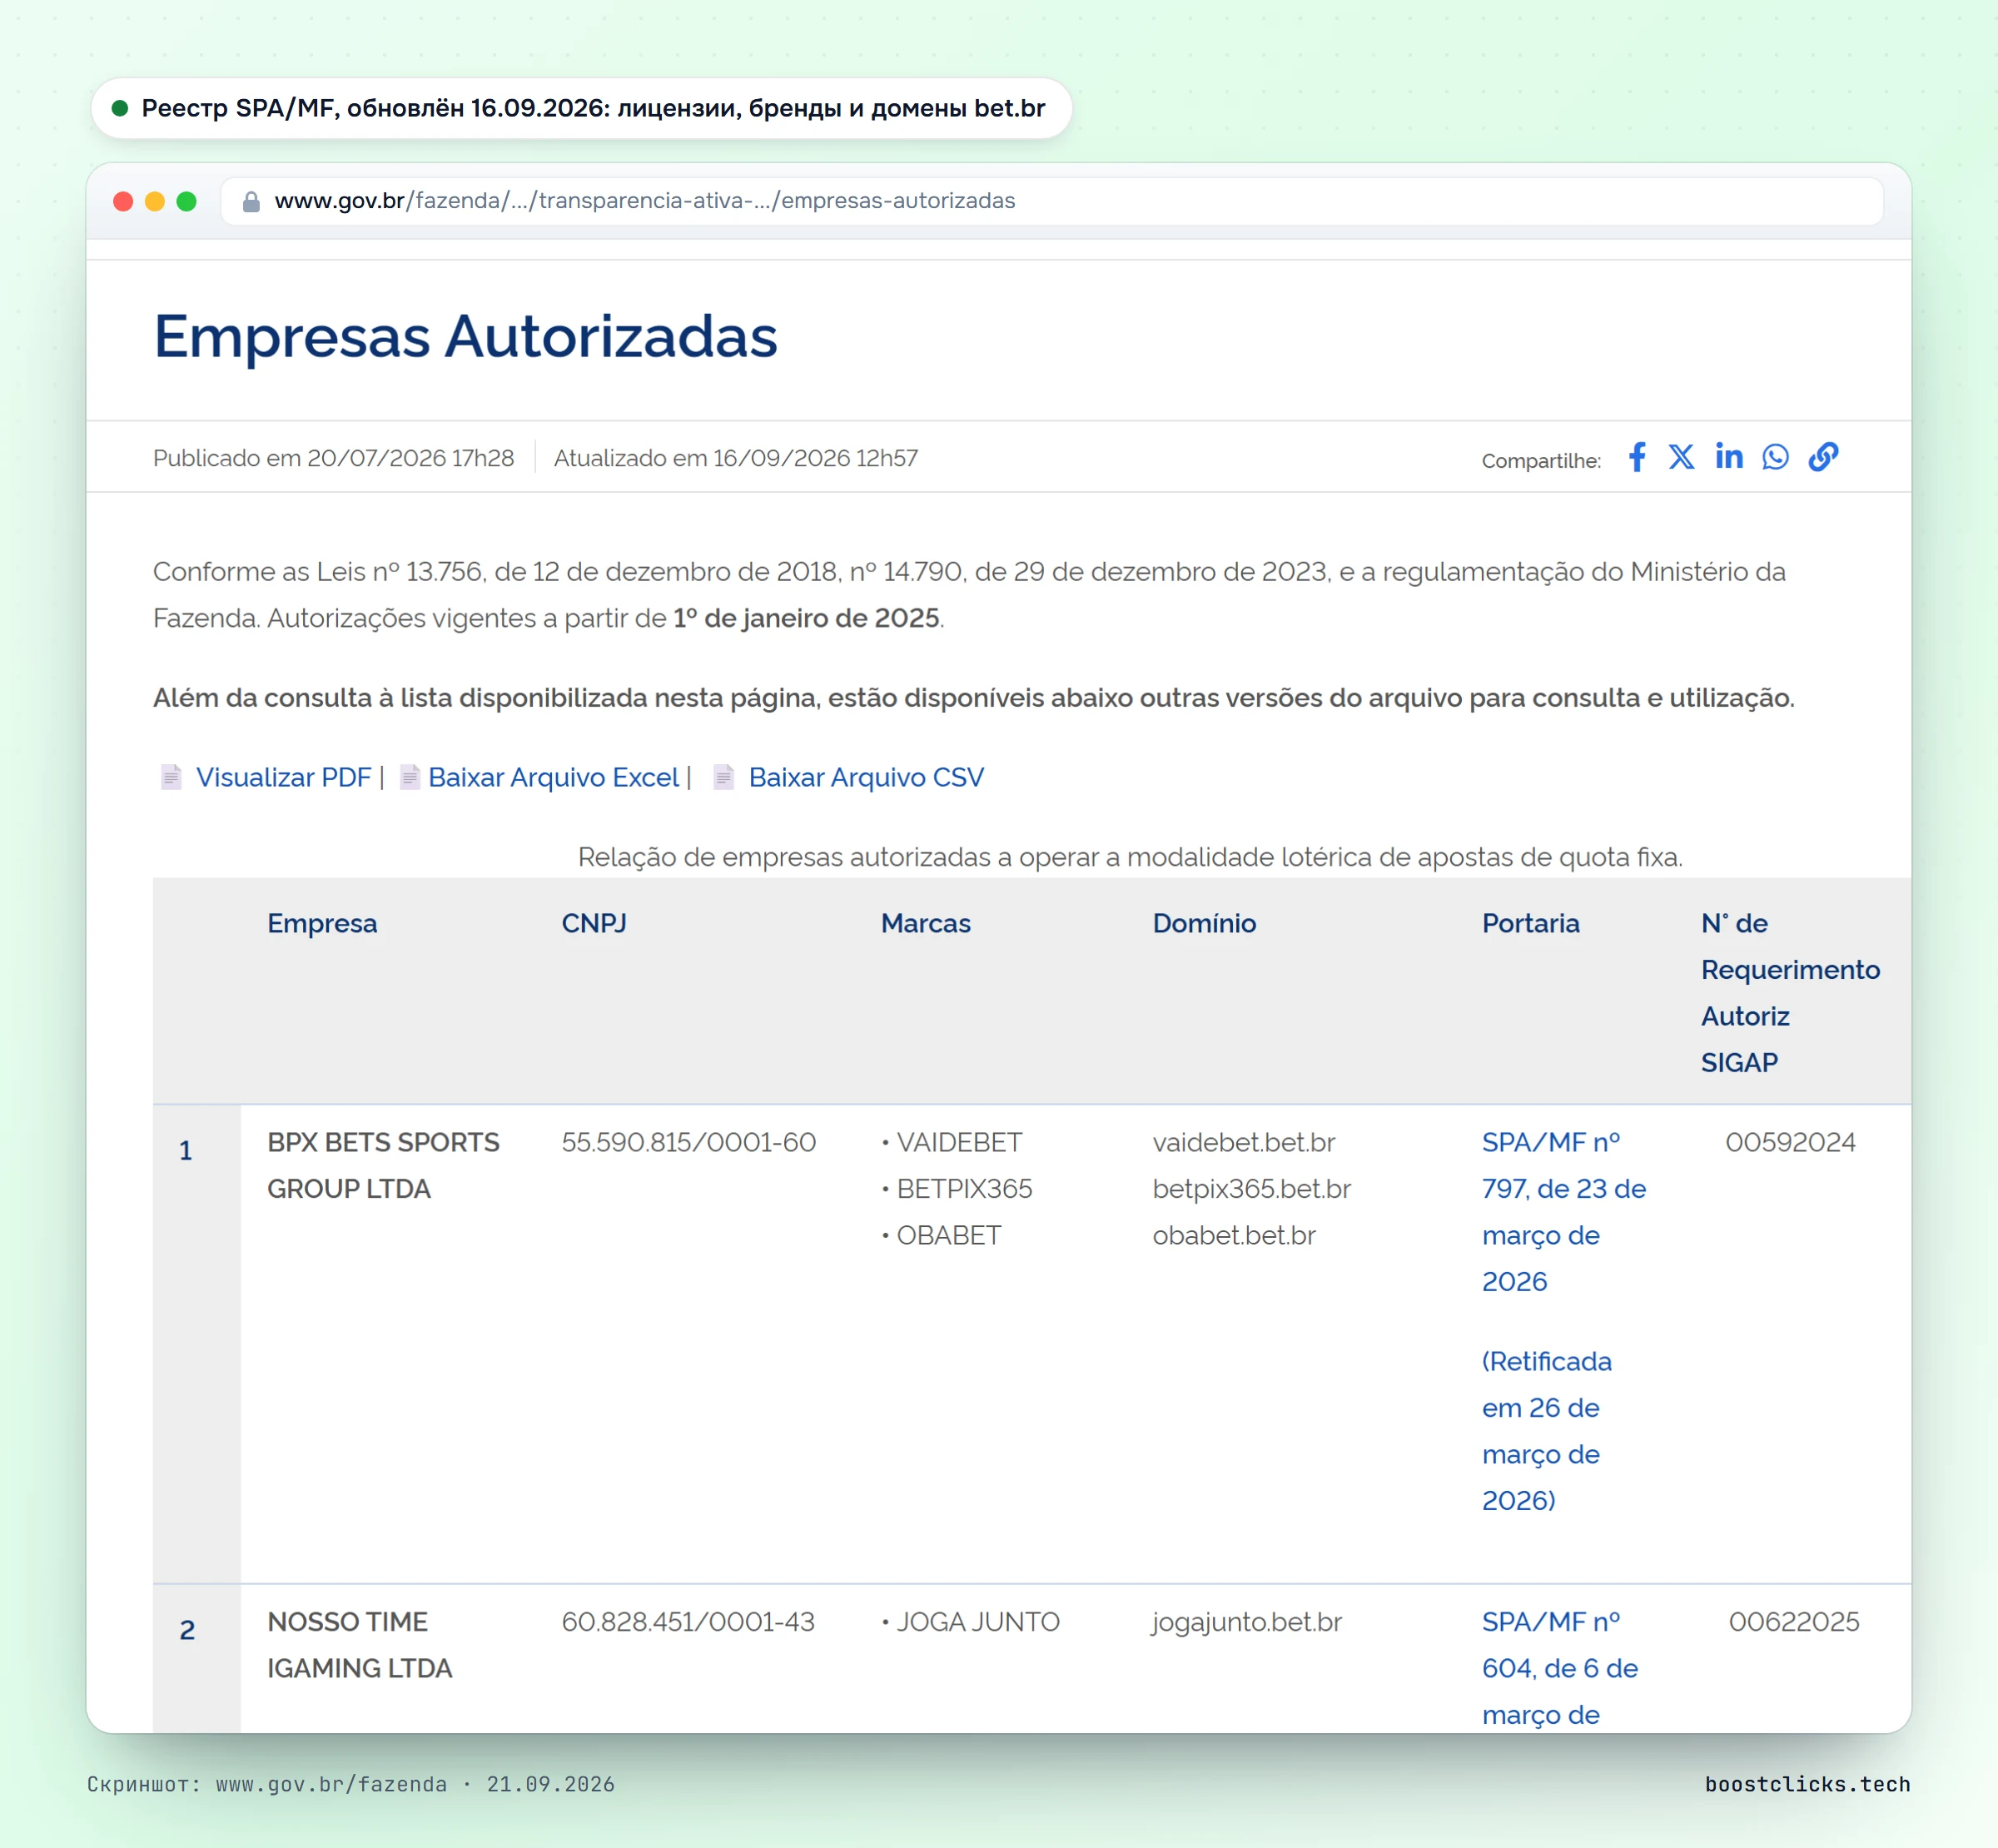Select requerimento number 00622025
The width and height of the screenshot is (1998, 1848).
tap(1794, 1622)
